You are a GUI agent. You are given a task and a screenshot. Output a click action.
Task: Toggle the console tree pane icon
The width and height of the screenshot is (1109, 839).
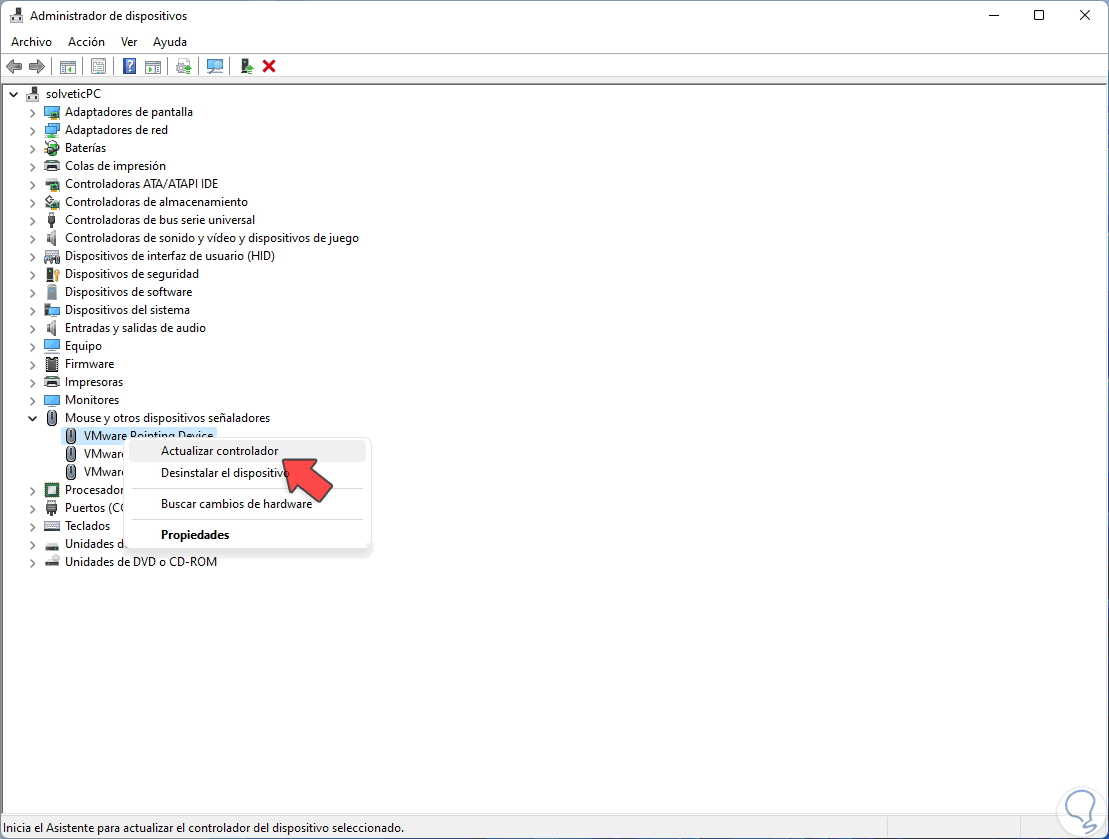coord(68,66)
